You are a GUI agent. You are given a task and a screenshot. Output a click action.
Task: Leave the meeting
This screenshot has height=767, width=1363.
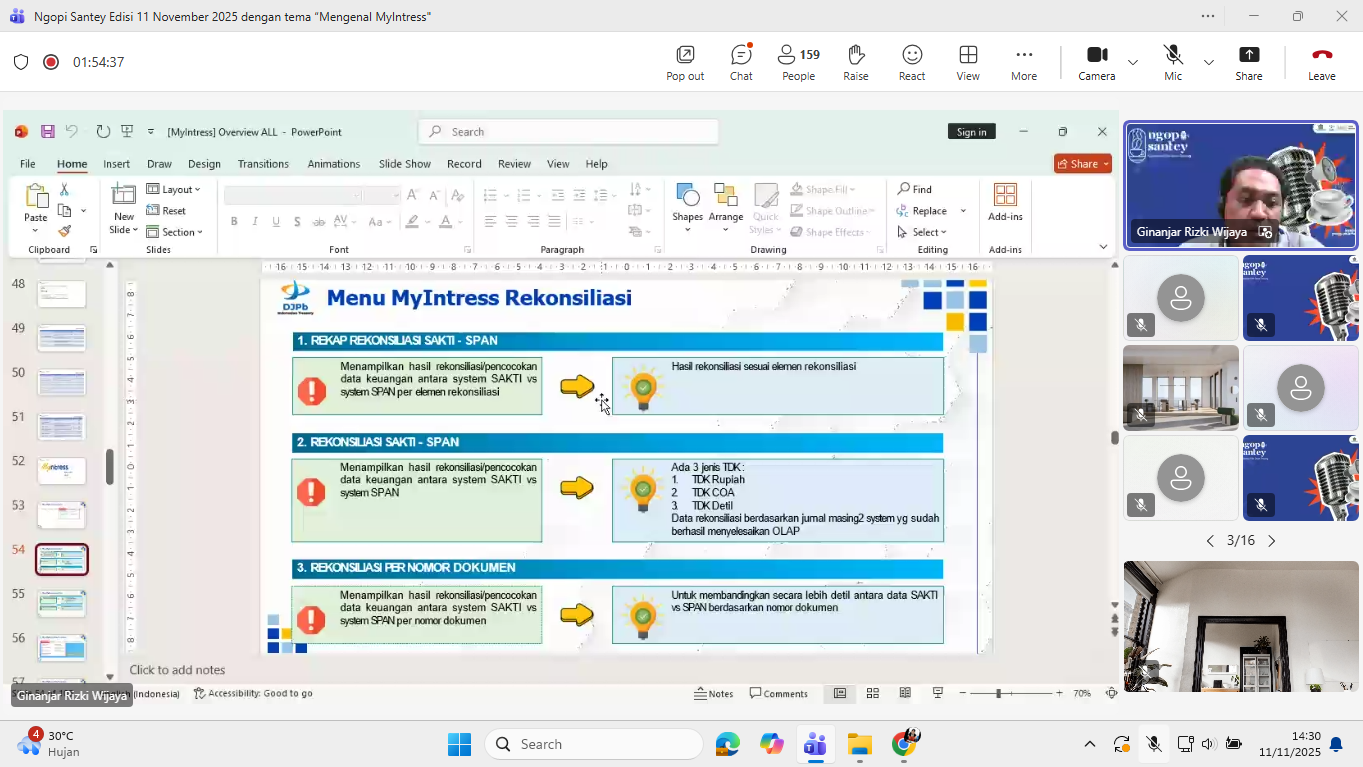tap(1321, 62)
